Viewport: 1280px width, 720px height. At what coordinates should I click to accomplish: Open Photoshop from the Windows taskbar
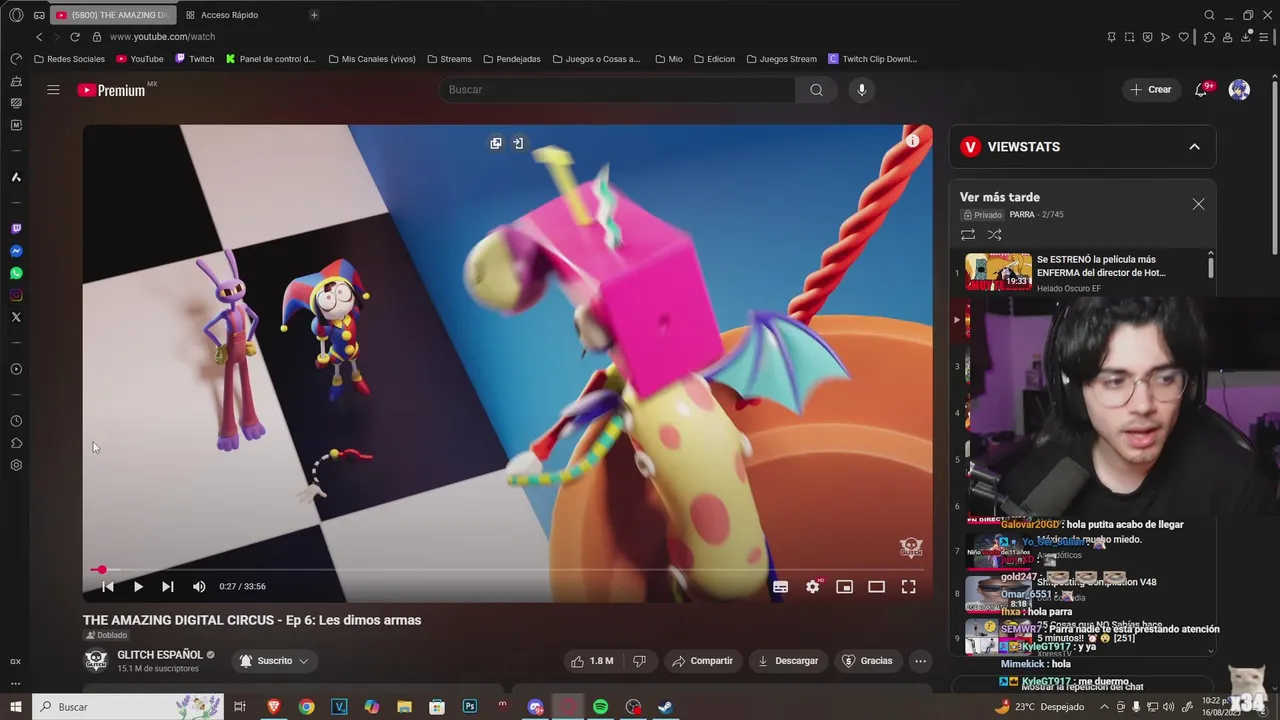(469, 707)
